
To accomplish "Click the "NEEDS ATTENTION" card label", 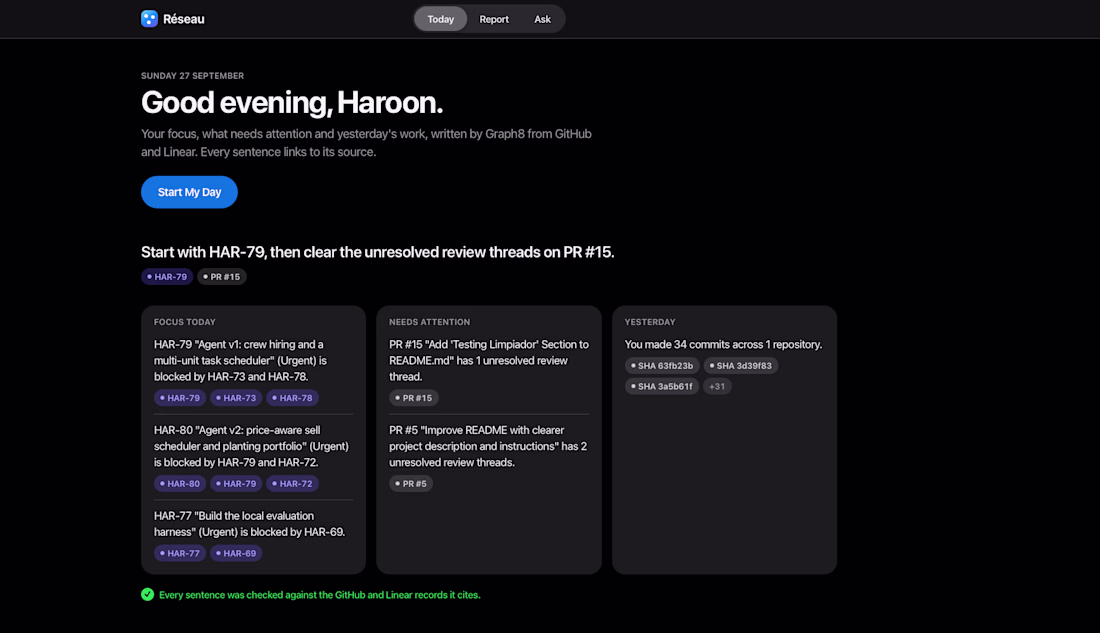I will coord(429,322).
